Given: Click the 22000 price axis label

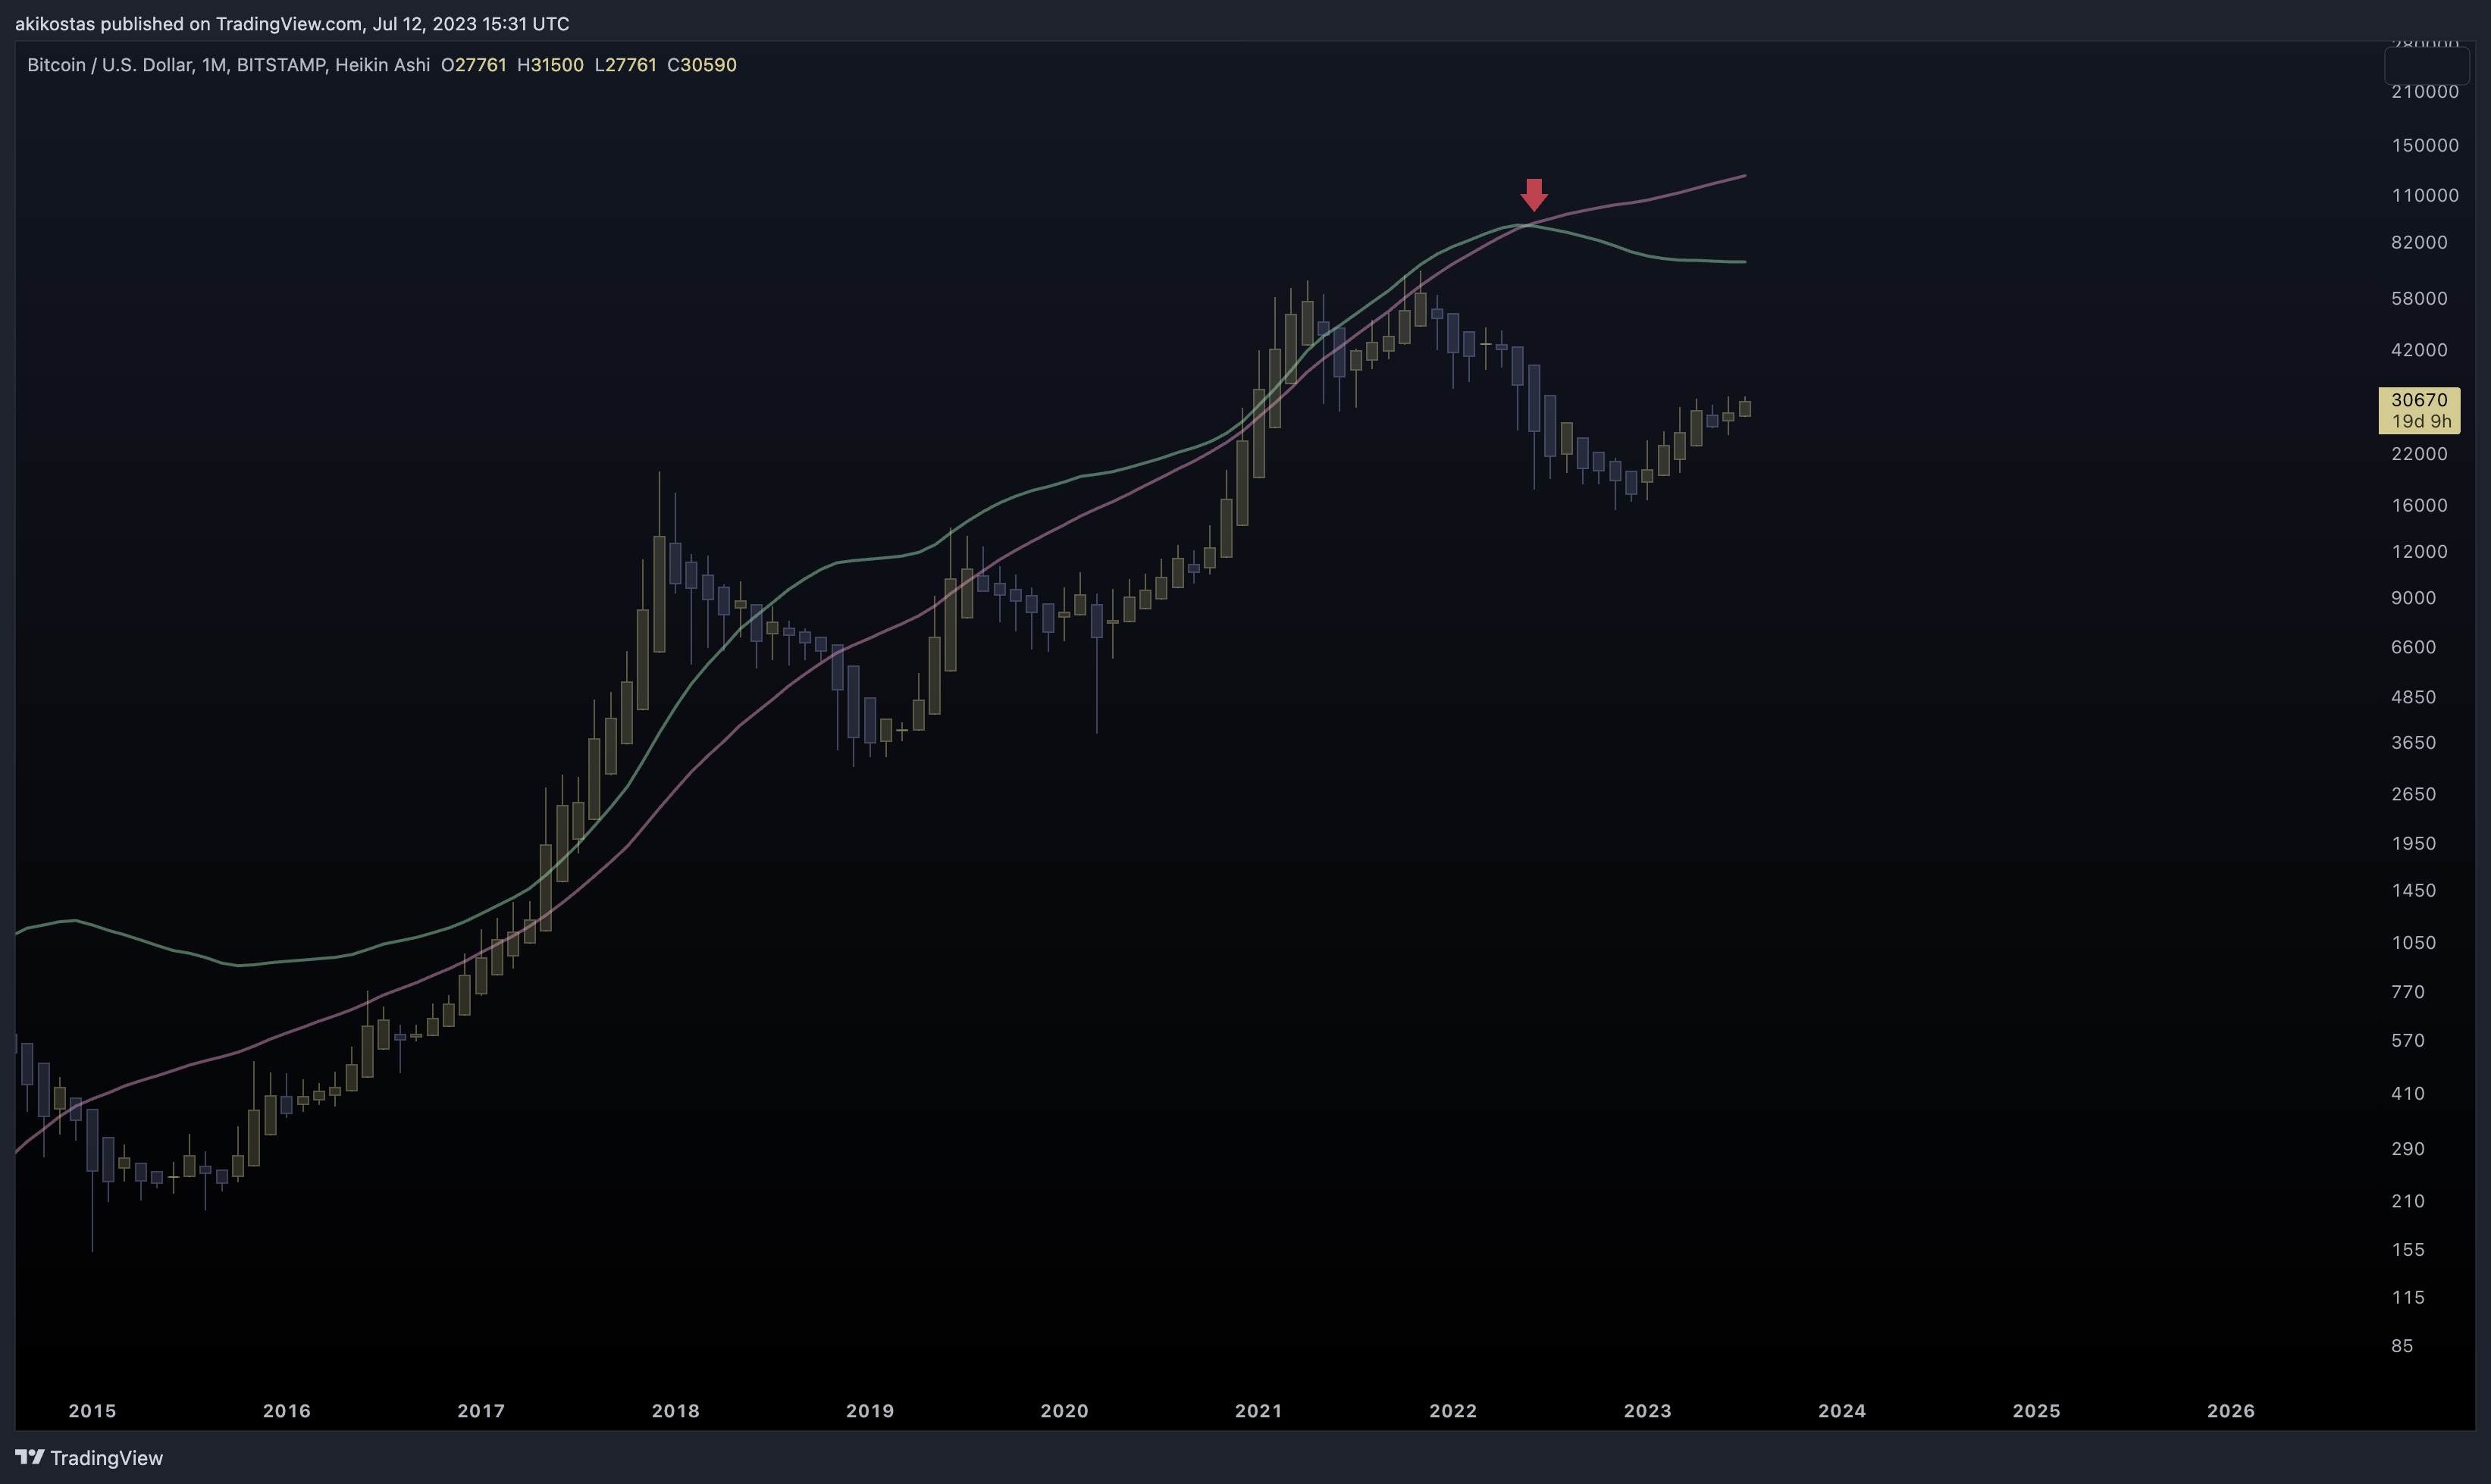Looking at the screenshot, I should click(2419, 454).
